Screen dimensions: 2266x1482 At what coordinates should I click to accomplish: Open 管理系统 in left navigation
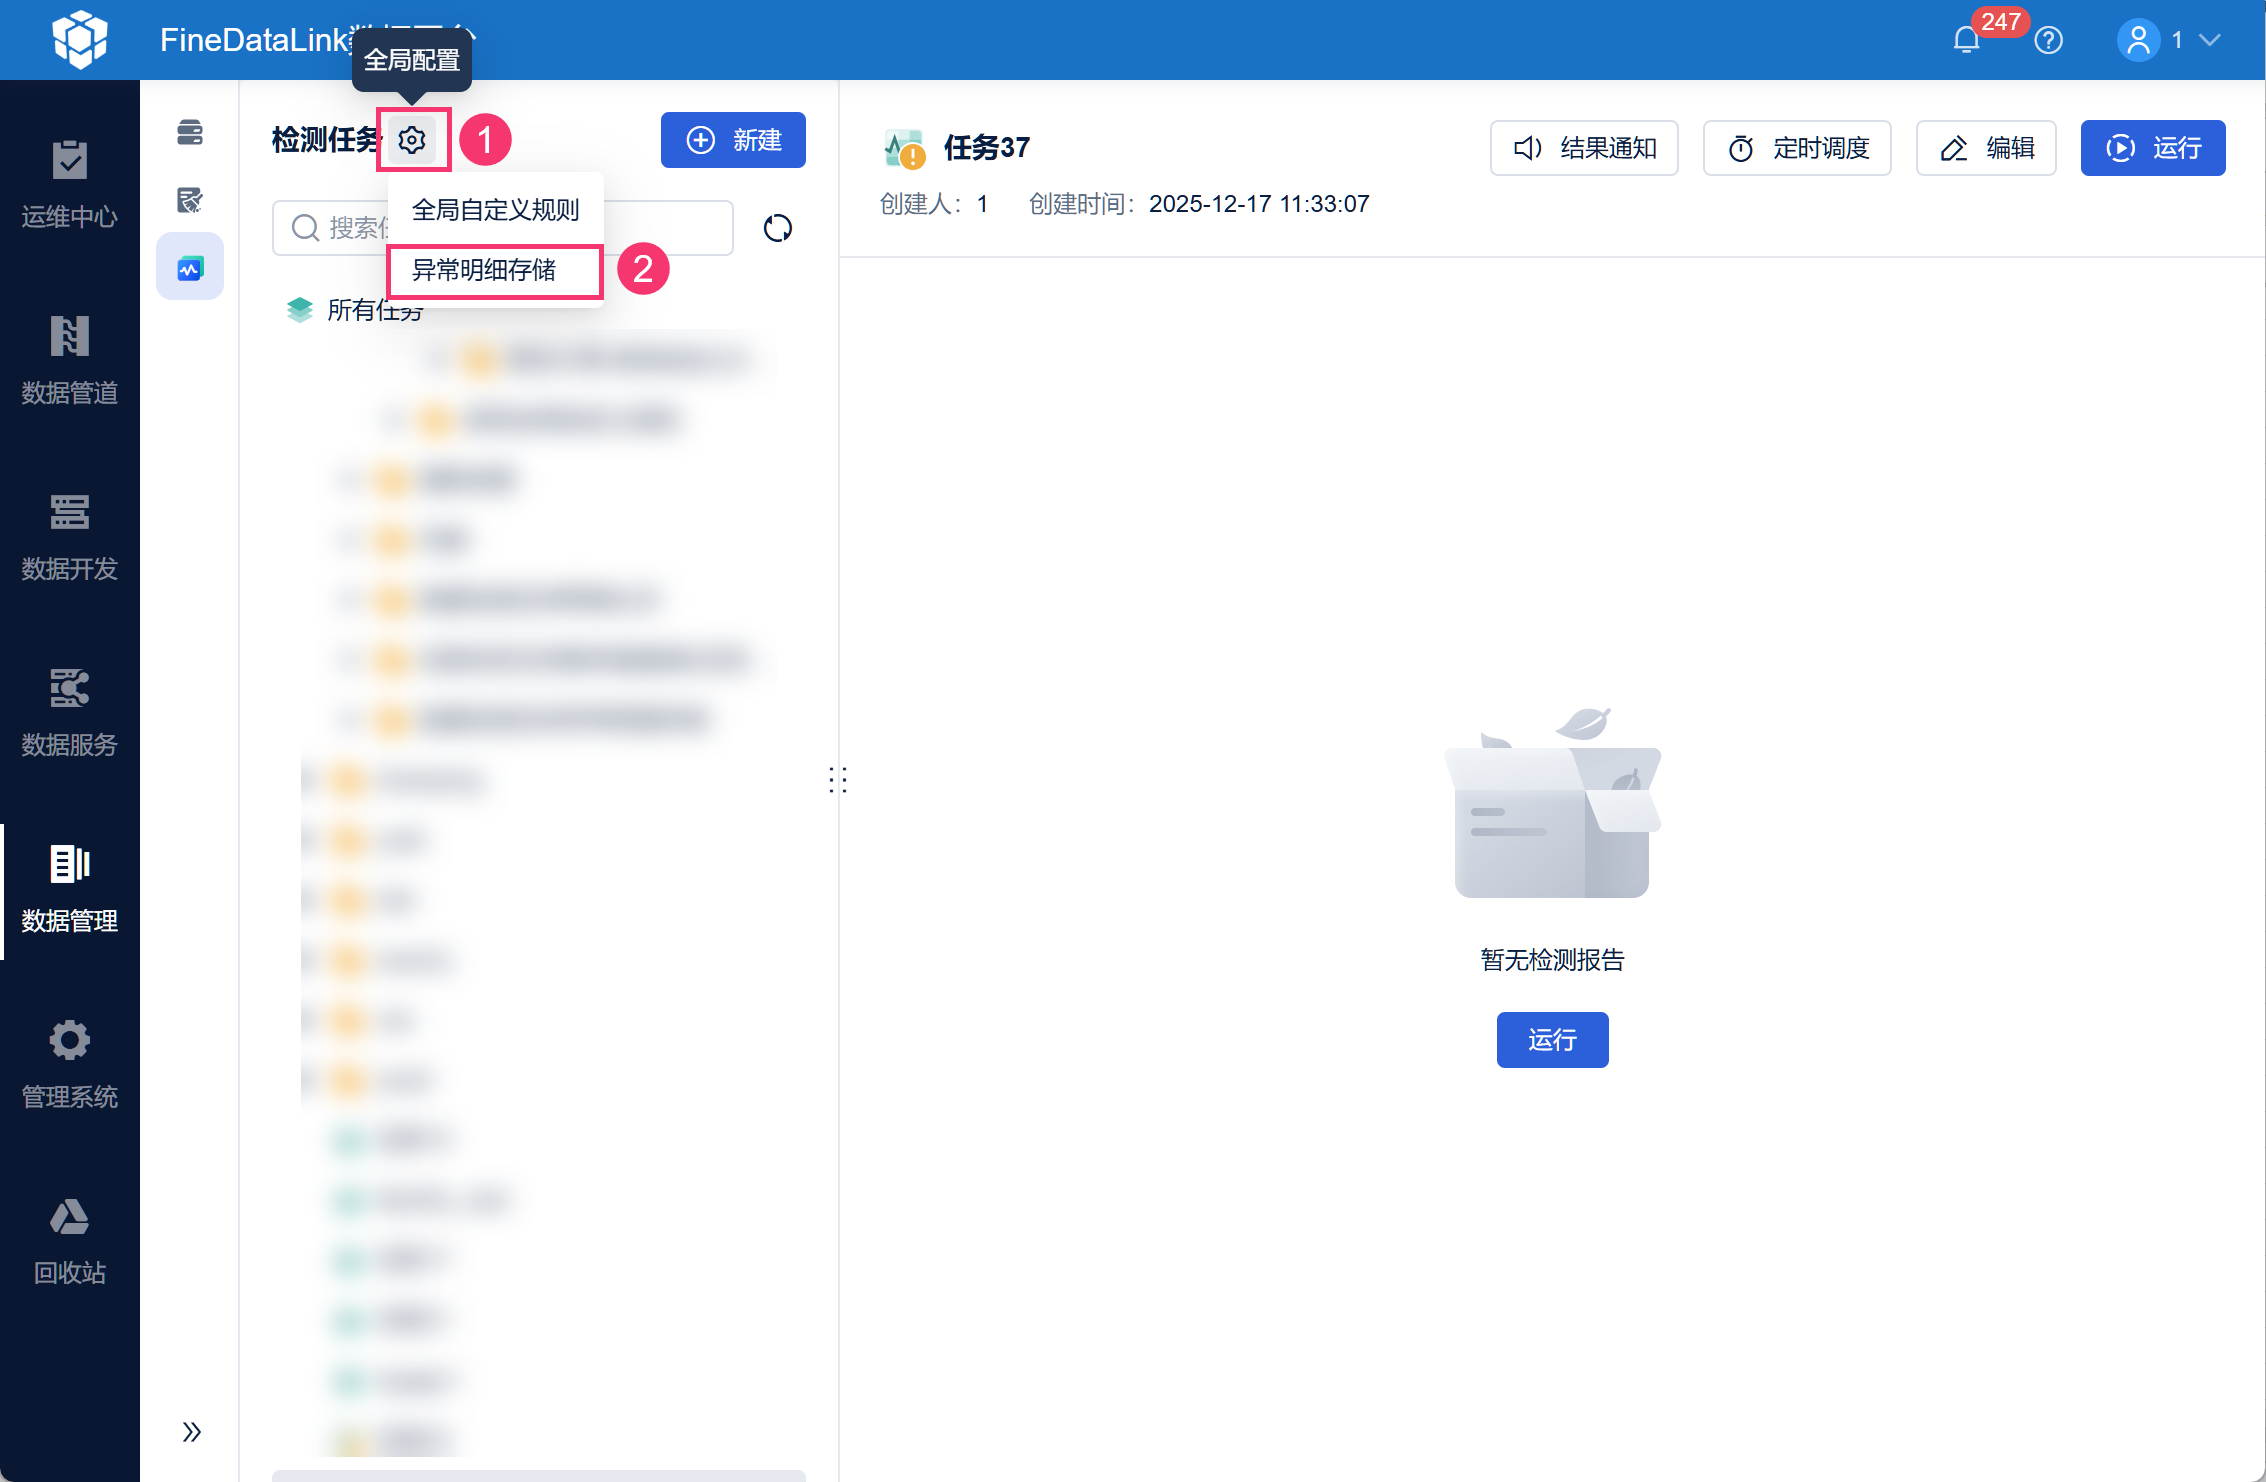(70, 1066)
